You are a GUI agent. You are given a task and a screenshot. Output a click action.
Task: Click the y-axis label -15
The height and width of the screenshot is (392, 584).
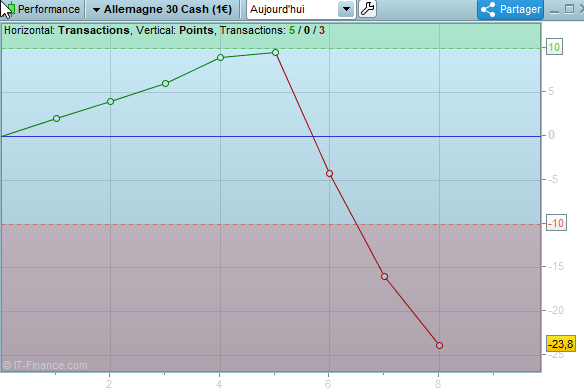click(x=556, y=266)
